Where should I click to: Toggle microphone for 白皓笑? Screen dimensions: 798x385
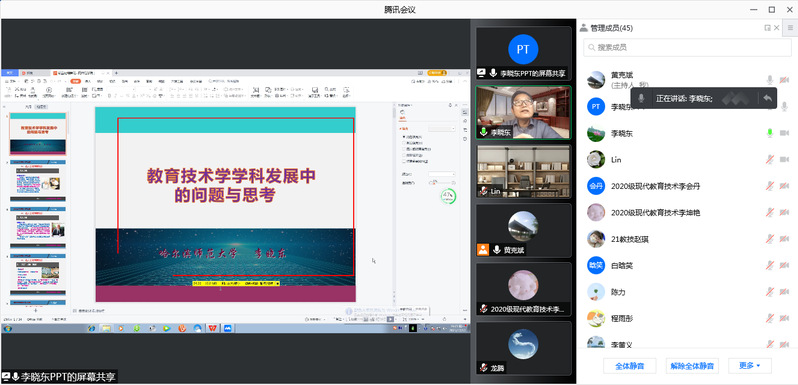coord(770,265)
